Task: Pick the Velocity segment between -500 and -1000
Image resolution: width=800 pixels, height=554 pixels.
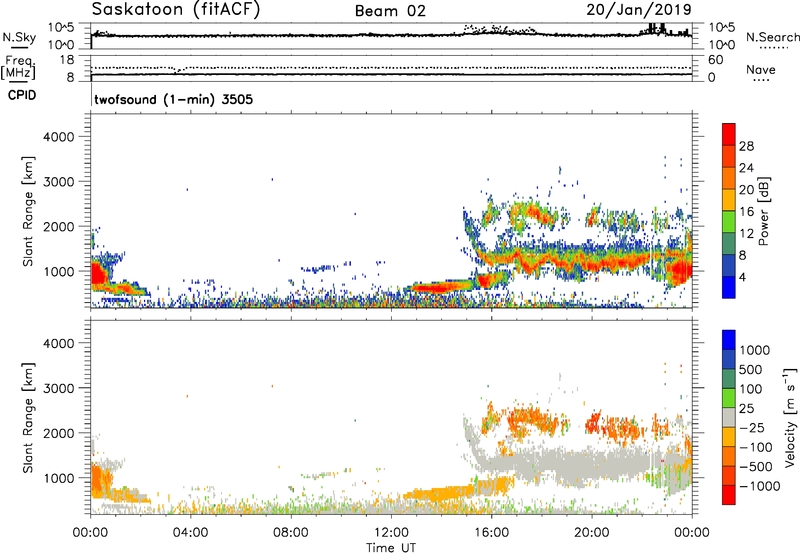Action: [729, 475]
